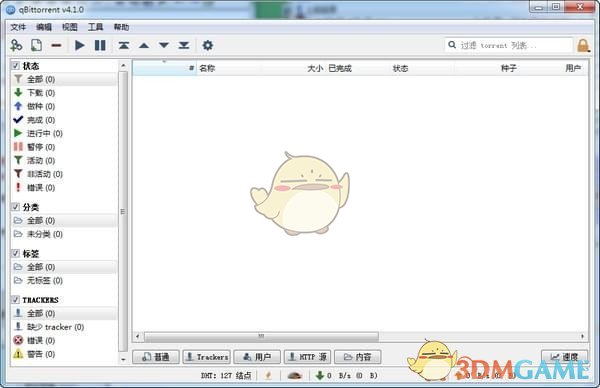
Task: Select the 下载 (0) status filter
Action: 64,93
